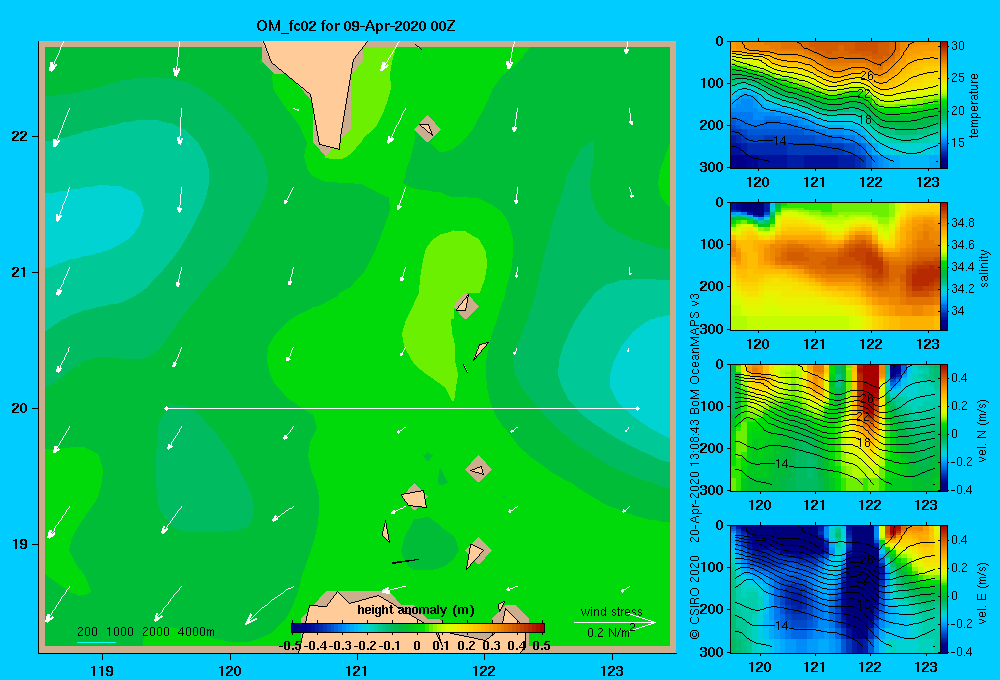Open the northward velocity section panel

834,427
